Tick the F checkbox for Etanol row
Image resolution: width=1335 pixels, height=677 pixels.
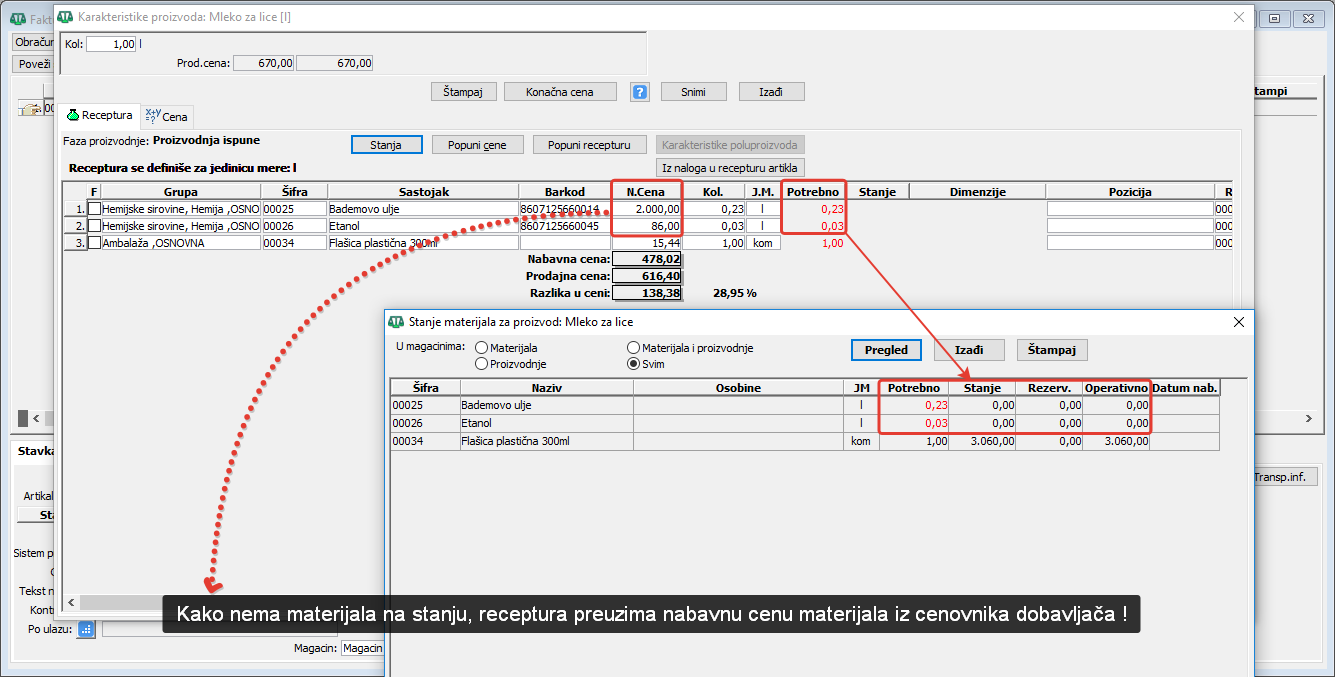pyautogui.click(x=95, y=226)
